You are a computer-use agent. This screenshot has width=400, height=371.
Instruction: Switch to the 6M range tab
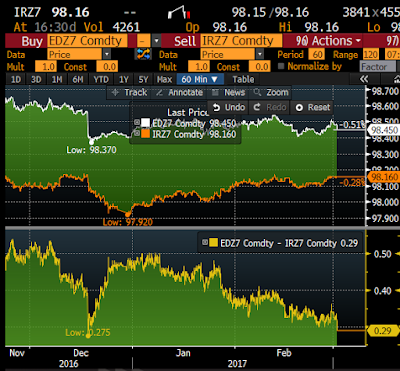(x=77, y=79)
